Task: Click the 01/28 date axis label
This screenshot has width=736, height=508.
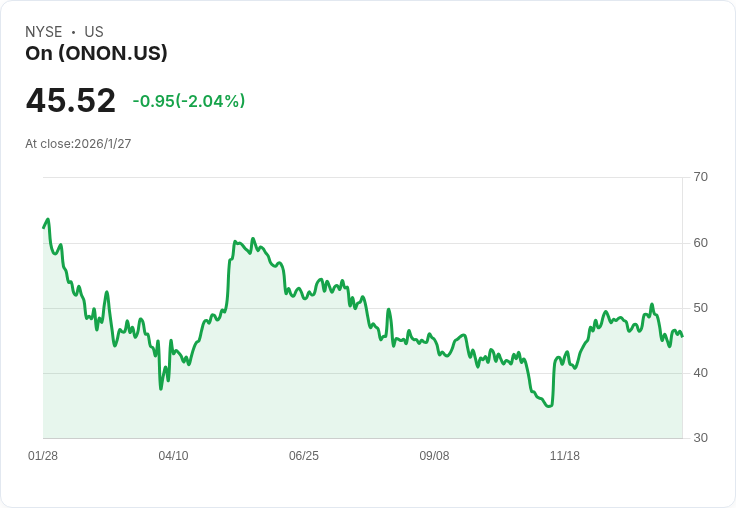Action: 43,455
